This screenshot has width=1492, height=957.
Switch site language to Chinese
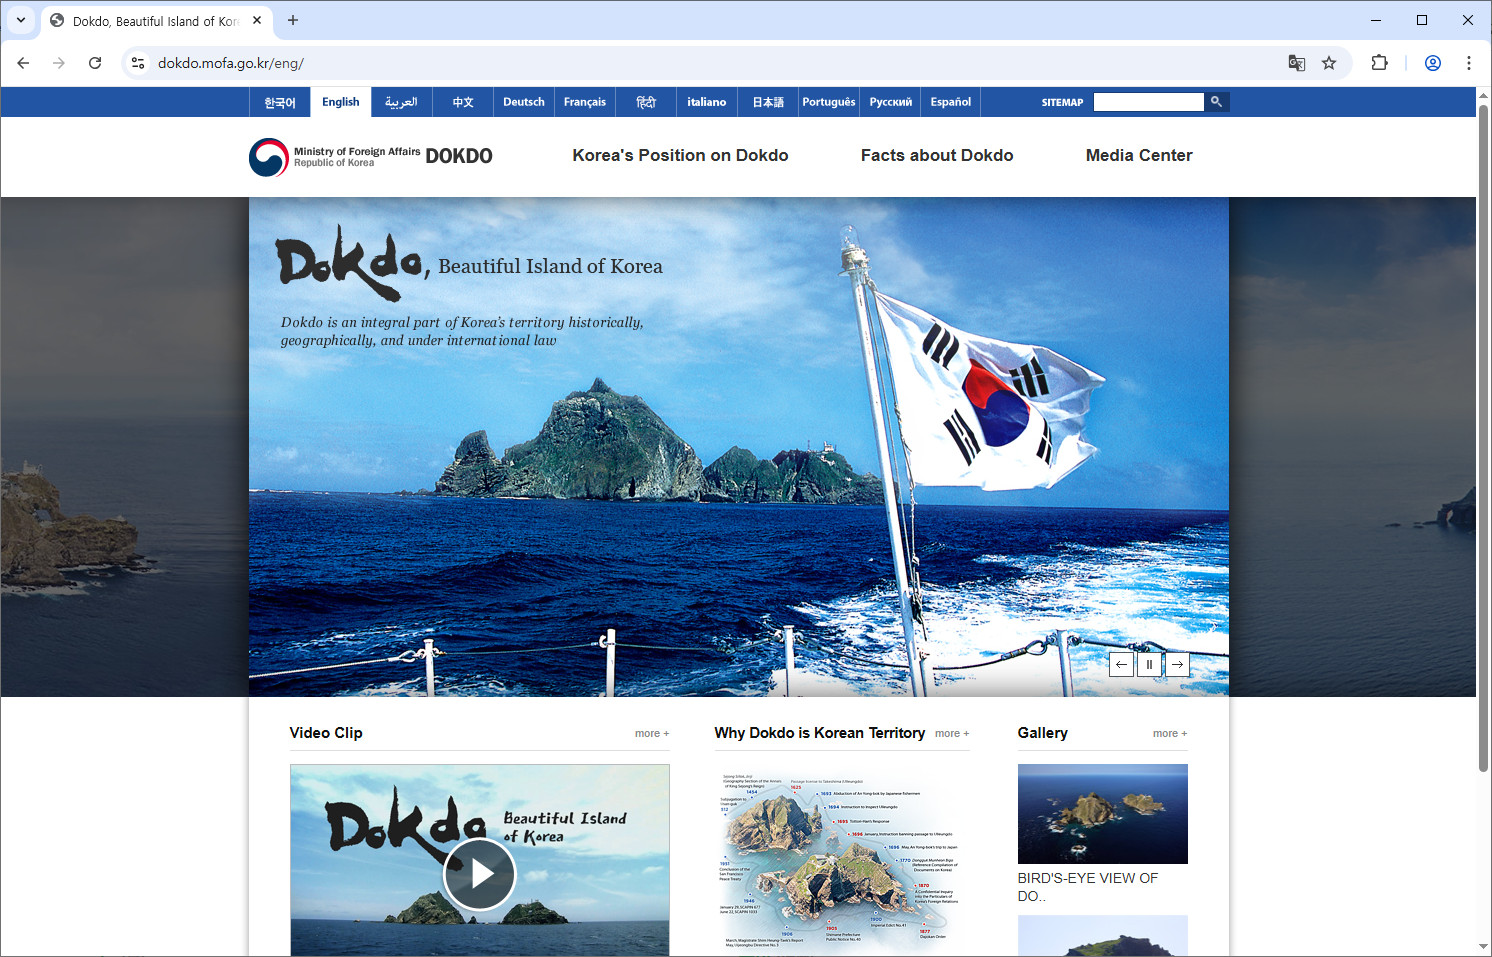coord(463,102)
